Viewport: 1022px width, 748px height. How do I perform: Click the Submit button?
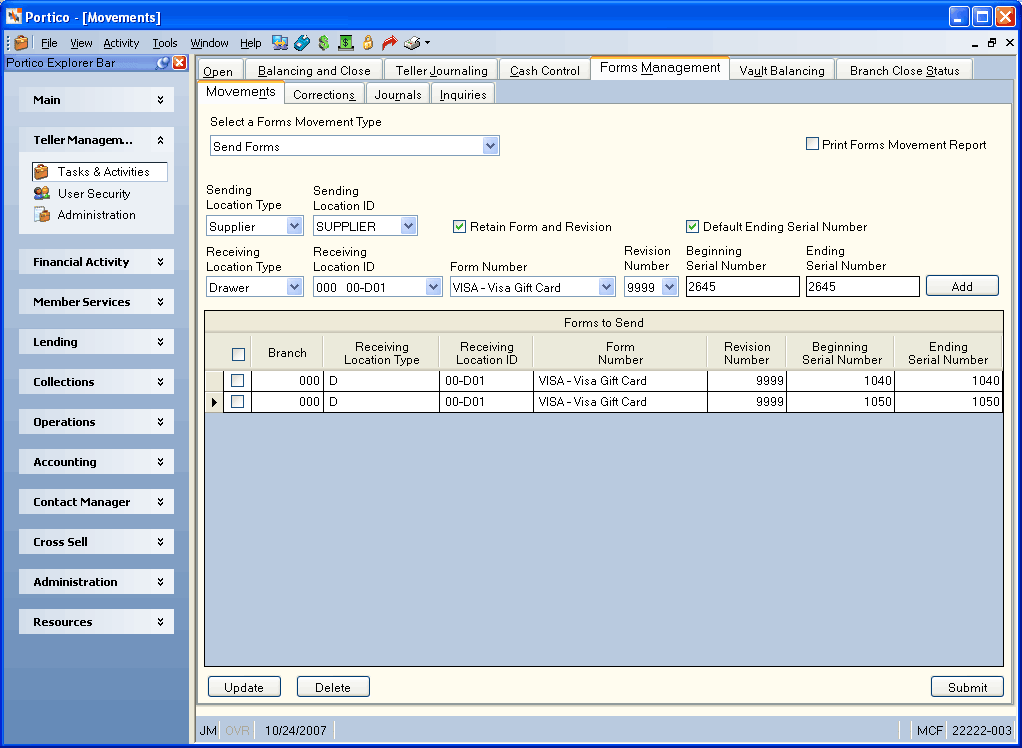click(x=967, y=687)
